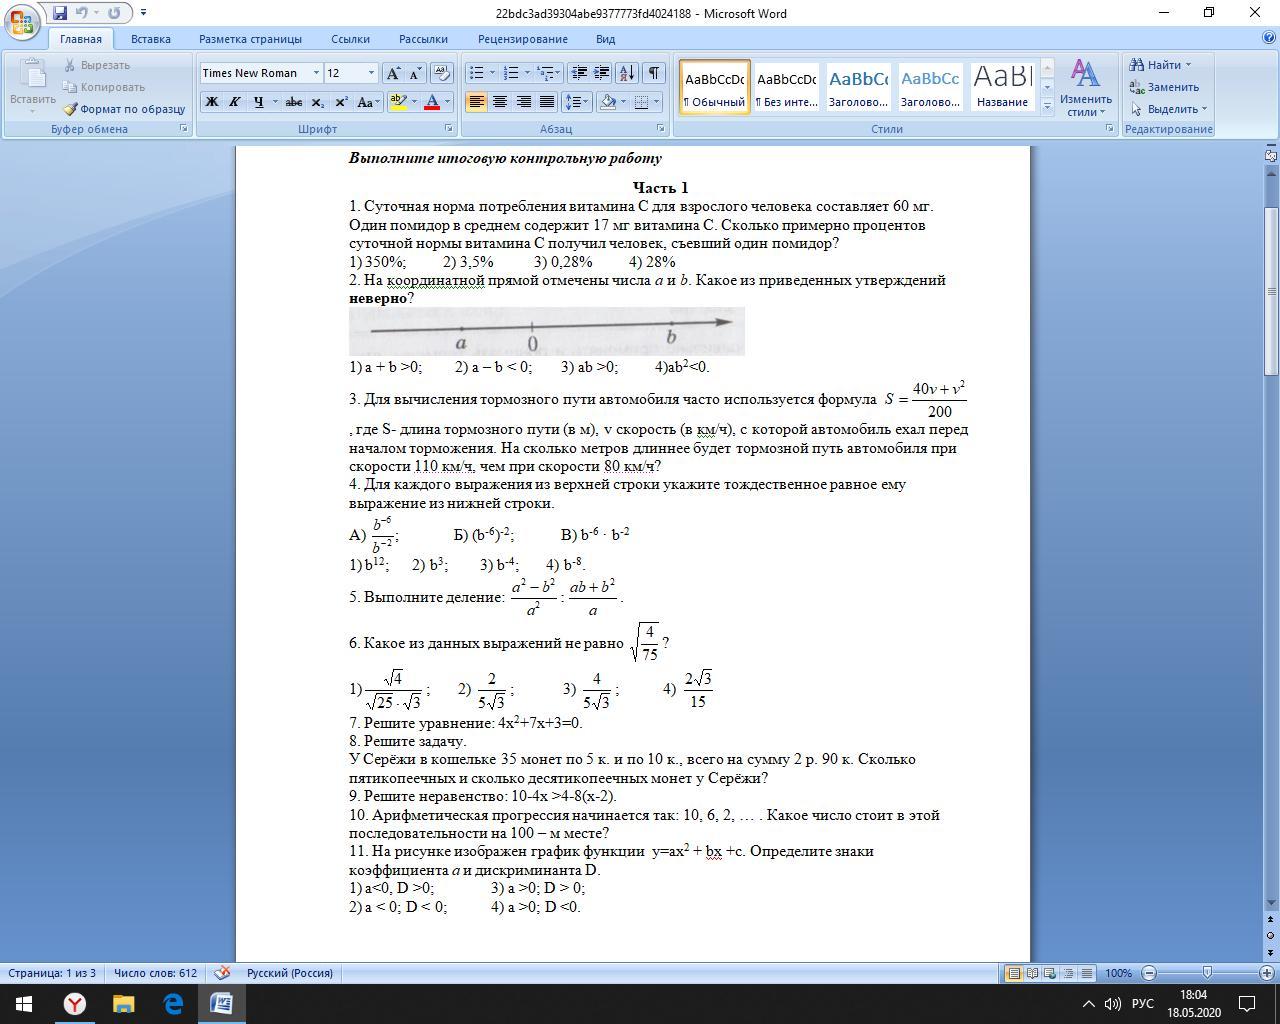Switch to the Вставка ribbon tab

[x=151, y=39]
